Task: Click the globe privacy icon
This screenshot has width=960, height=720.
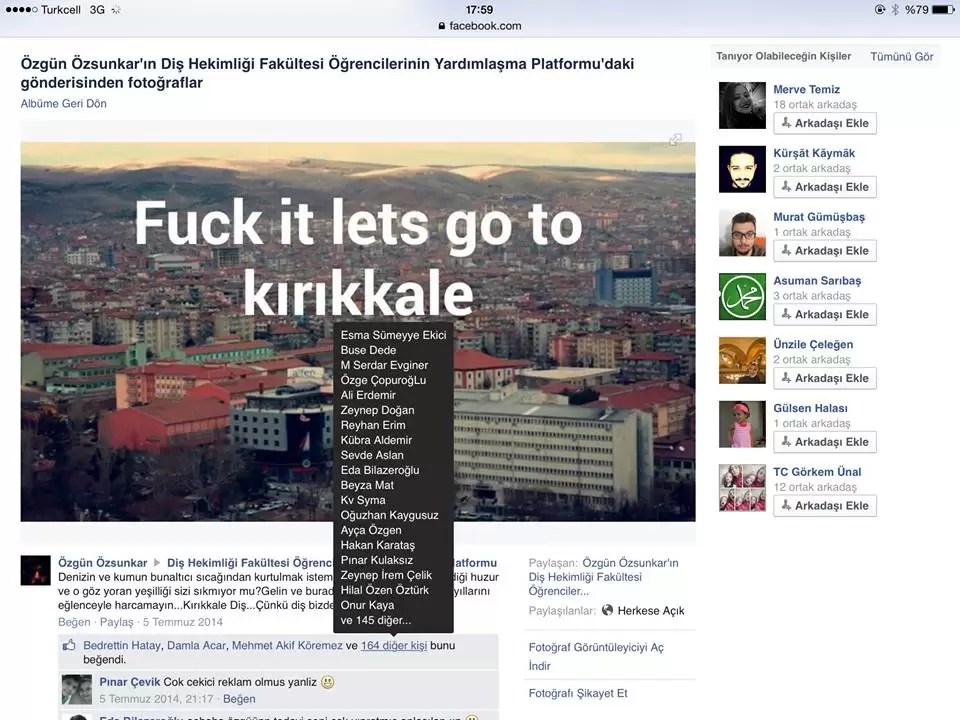Action: 607,610
